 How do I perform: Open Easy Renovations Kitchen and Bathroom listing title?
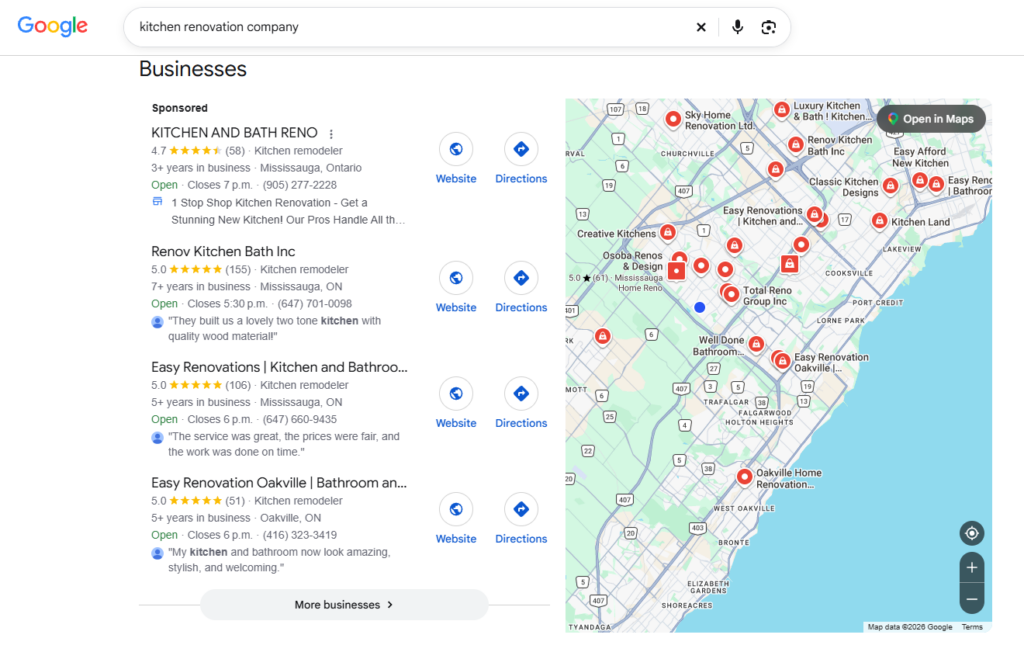coord(280,367)
